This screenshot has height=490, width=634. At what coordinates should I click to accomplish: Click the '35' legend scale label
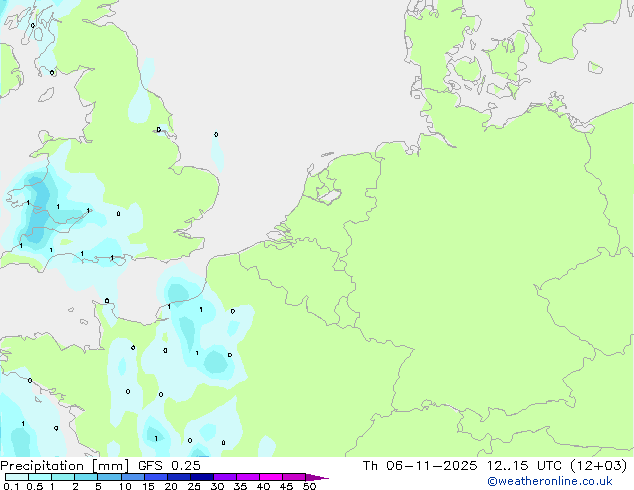coord(240,486)
